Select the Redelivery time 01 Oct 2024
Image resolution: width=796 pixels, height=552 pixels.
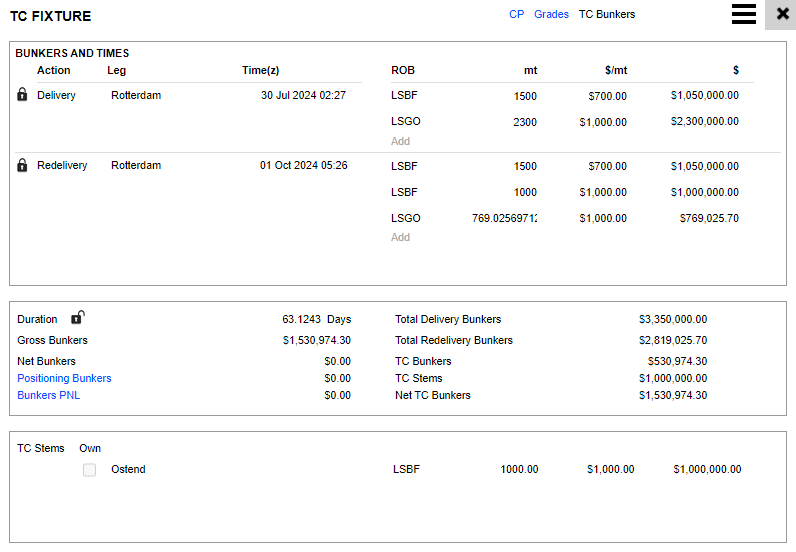[x=303, y=165]
